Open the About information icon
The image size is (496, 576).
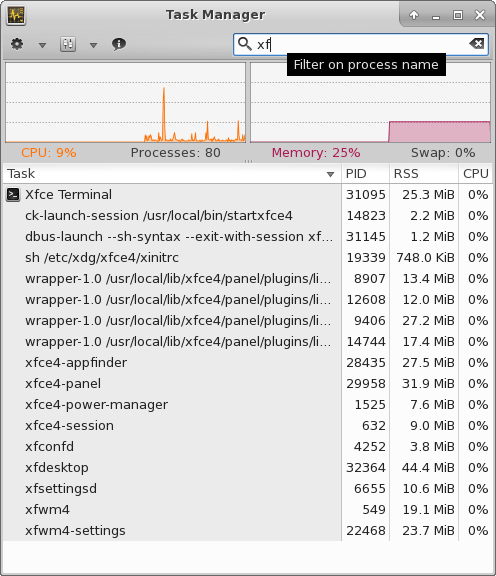(x=119, y=44)
